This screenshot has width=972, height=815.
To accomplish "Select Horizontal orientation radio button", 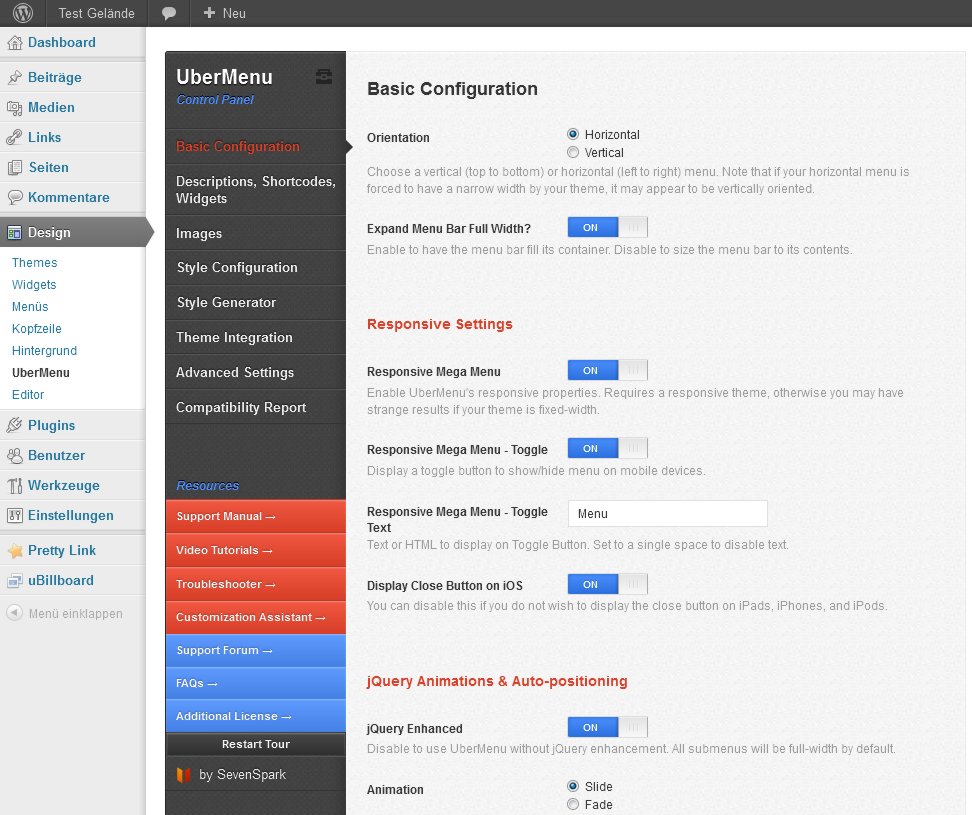I will coord(573,134).
